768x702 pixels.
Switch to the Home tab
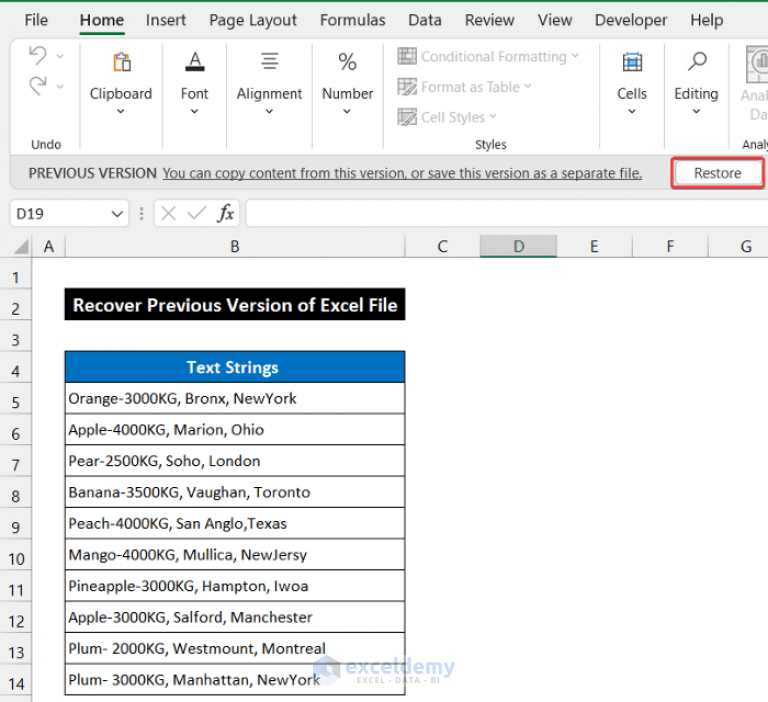click(x=102, y=20)
